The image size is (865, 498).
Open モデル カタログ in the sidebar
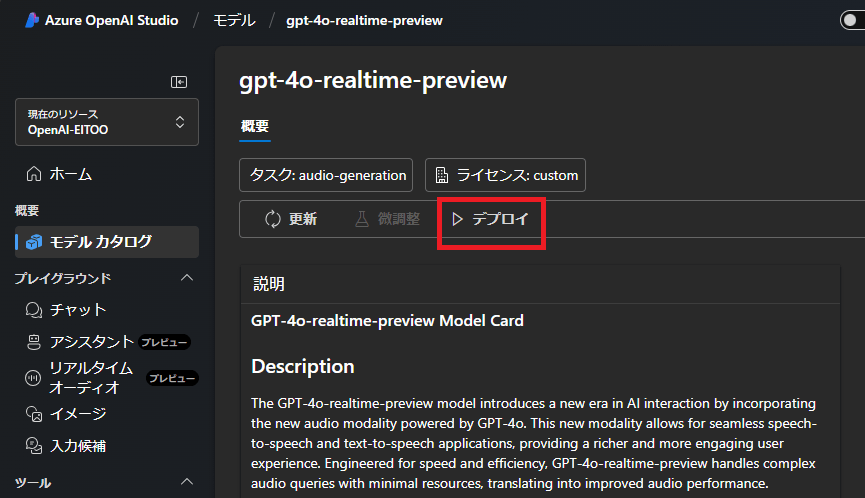point(107,242)
